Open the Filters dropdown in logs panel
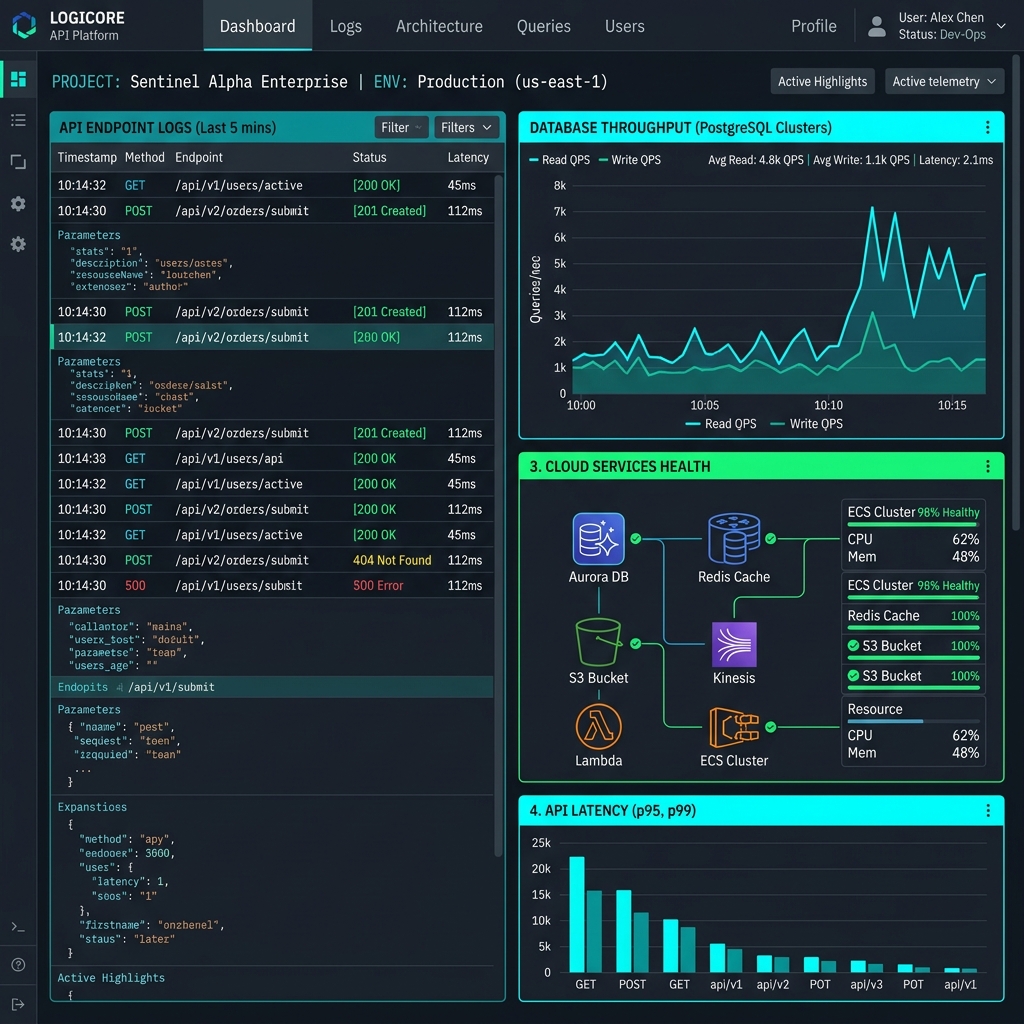The width and height of the screenshot is (1024, 1024). pos(466,127)
